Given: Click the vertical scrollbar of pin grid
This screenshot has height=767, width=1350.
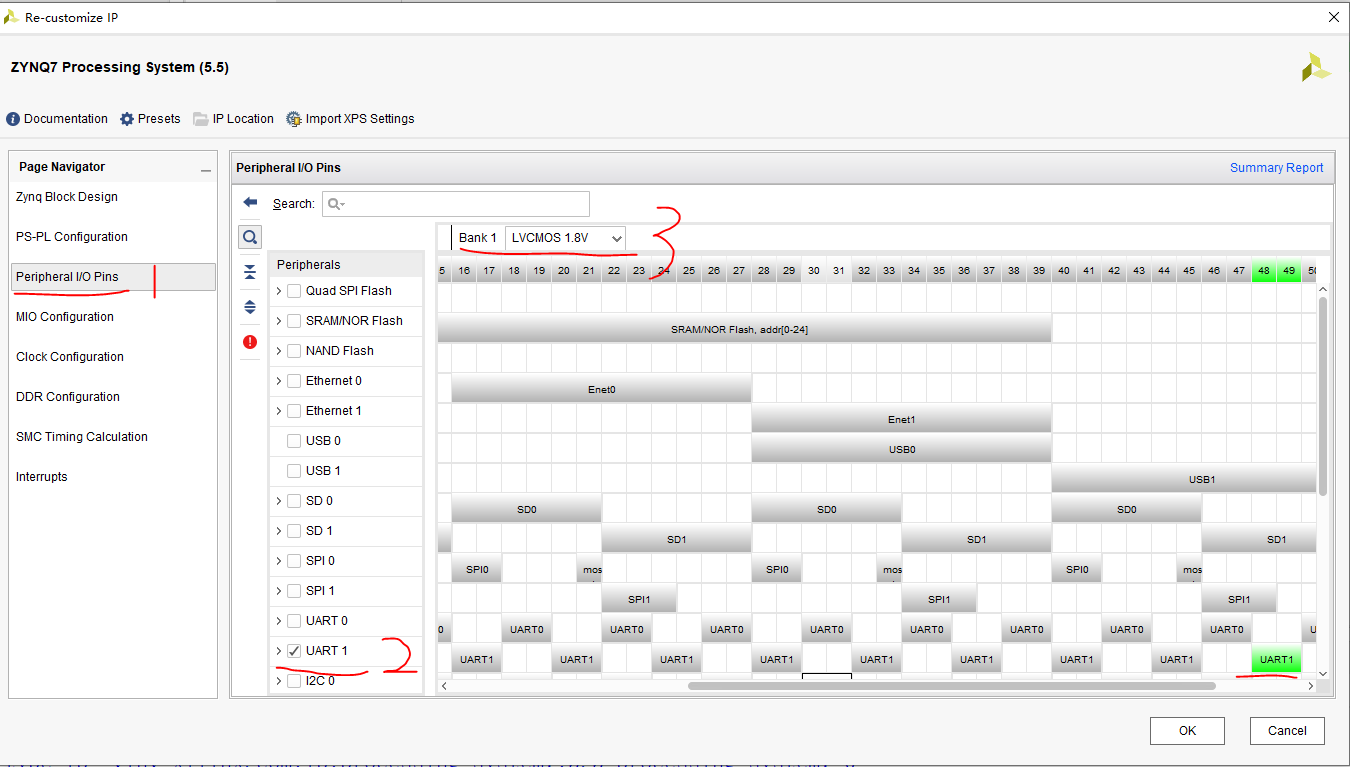Looking at the screenshot, I should click(x=1323, y=396).
